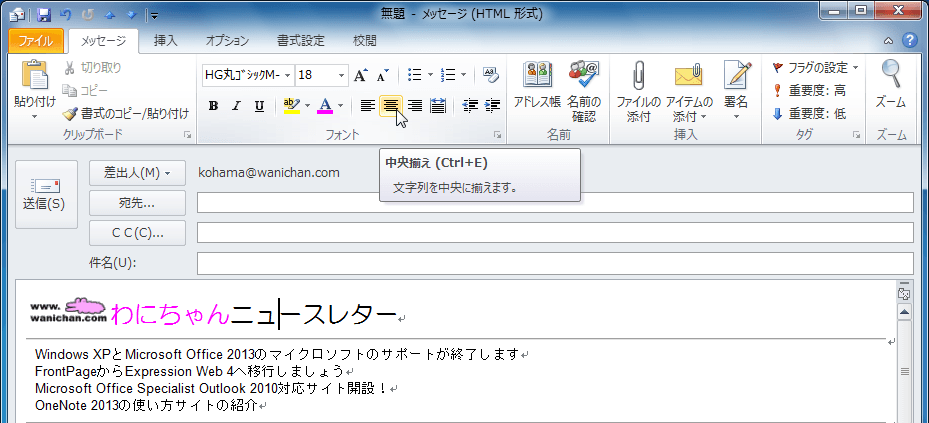
Task: Expand text highlight color arrow
Action: (x=307, y=106)
